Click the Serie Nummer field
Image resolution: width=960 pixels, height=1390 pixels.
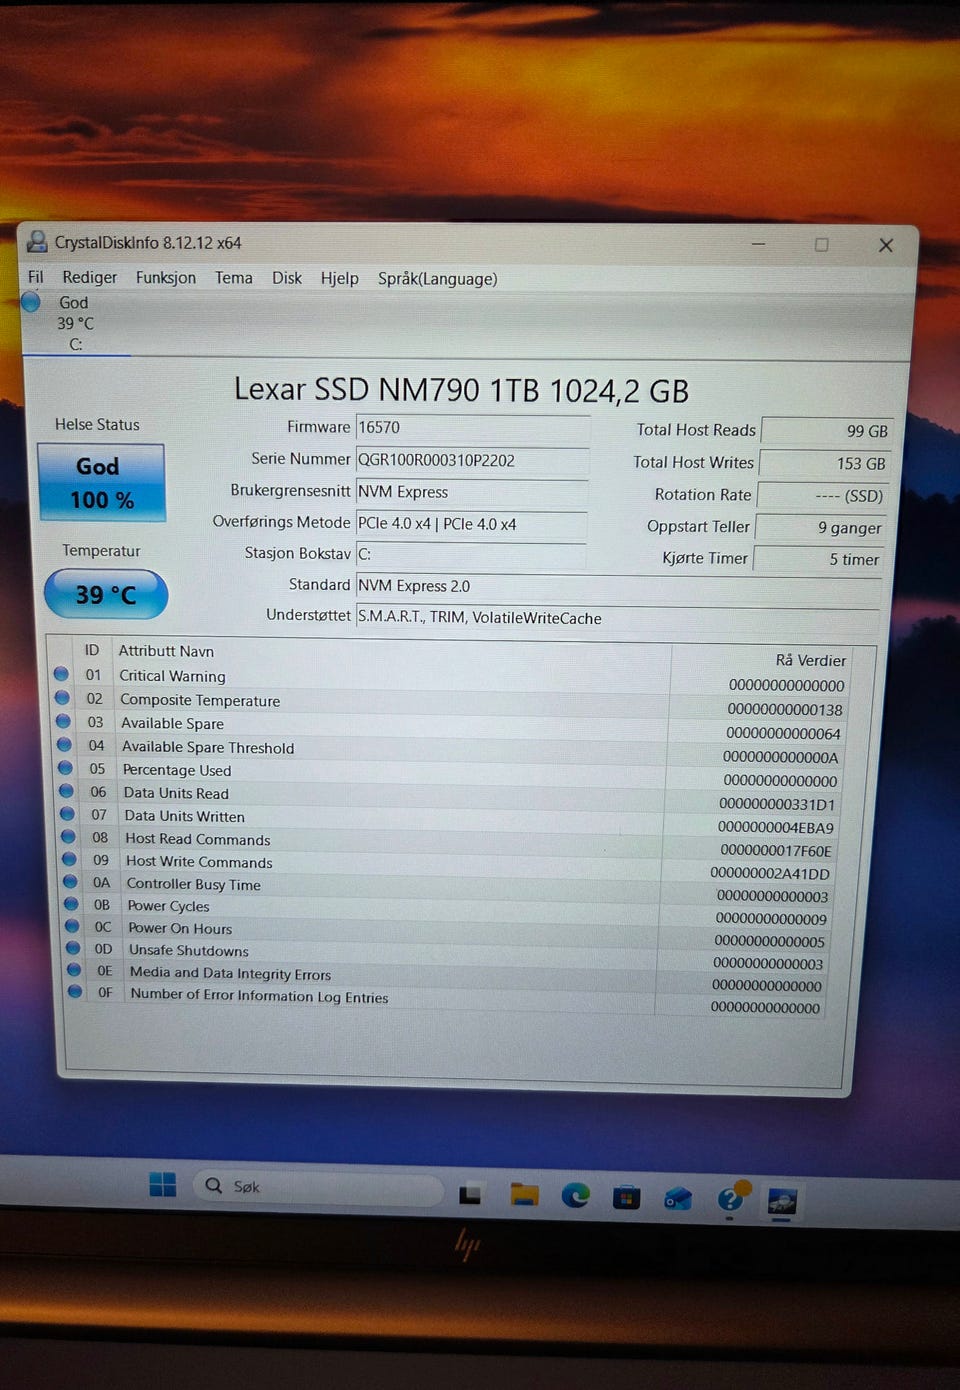click(472, 460)
